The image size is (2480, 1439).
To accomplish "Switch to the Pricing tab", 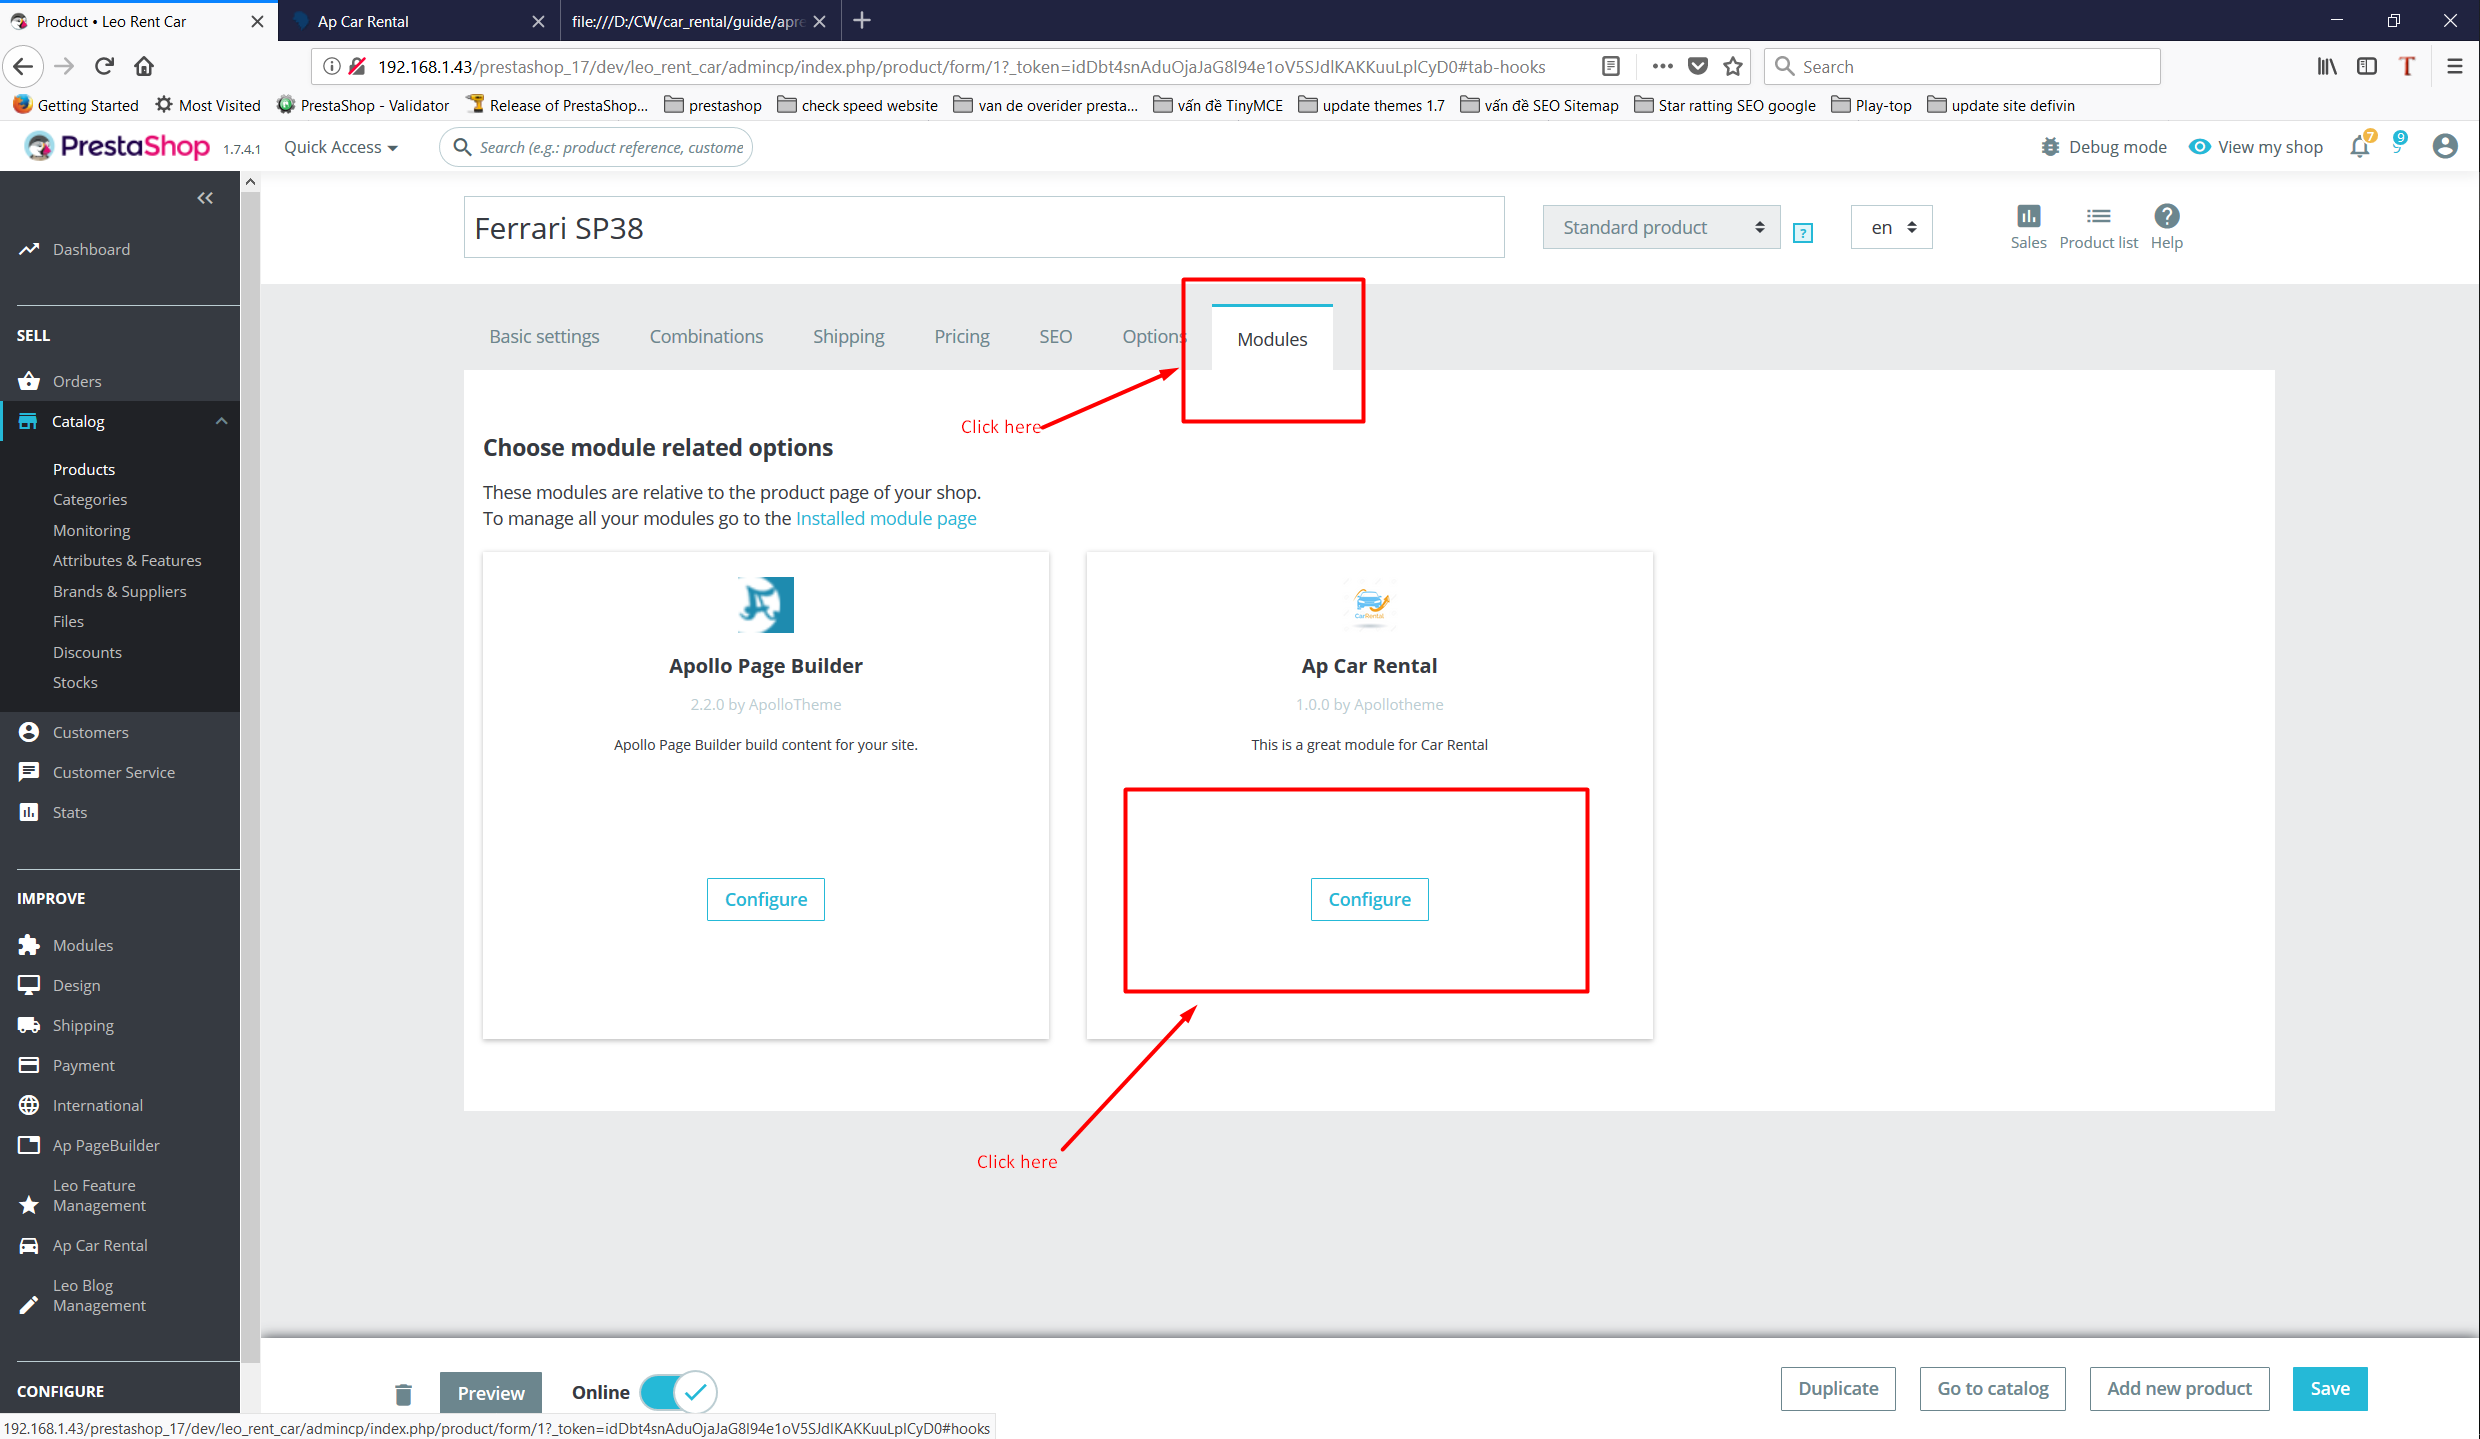I will tap(959, 336).
